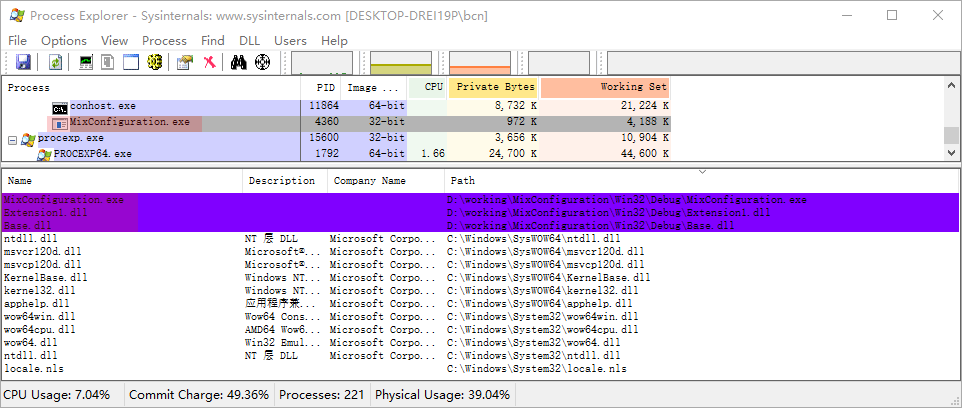Sort by the Working Set column header
This screenshot has height=408, width=962.
[605, 88]
